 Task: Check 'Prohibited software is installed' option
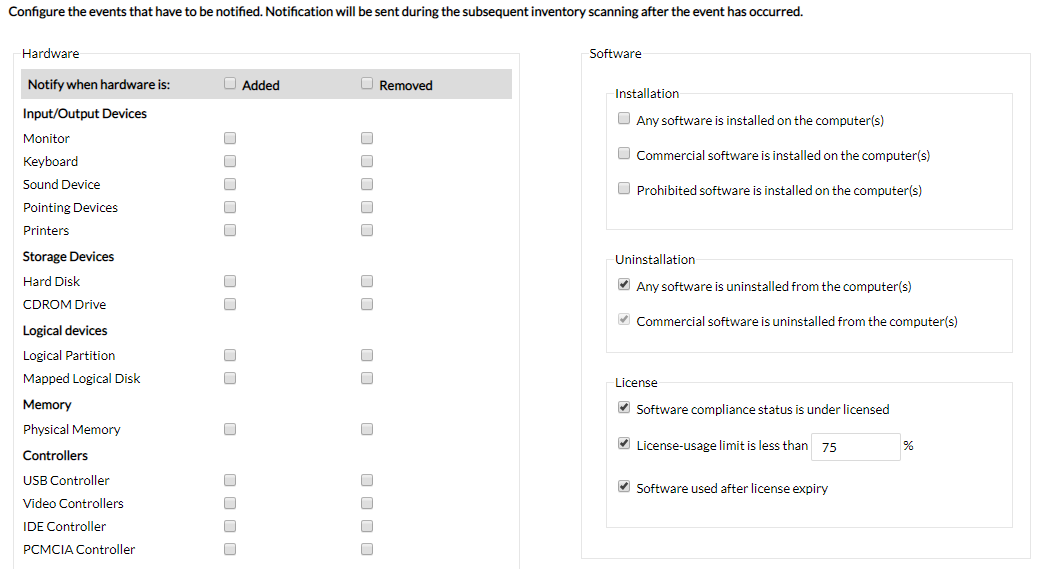tap(624, 189)
